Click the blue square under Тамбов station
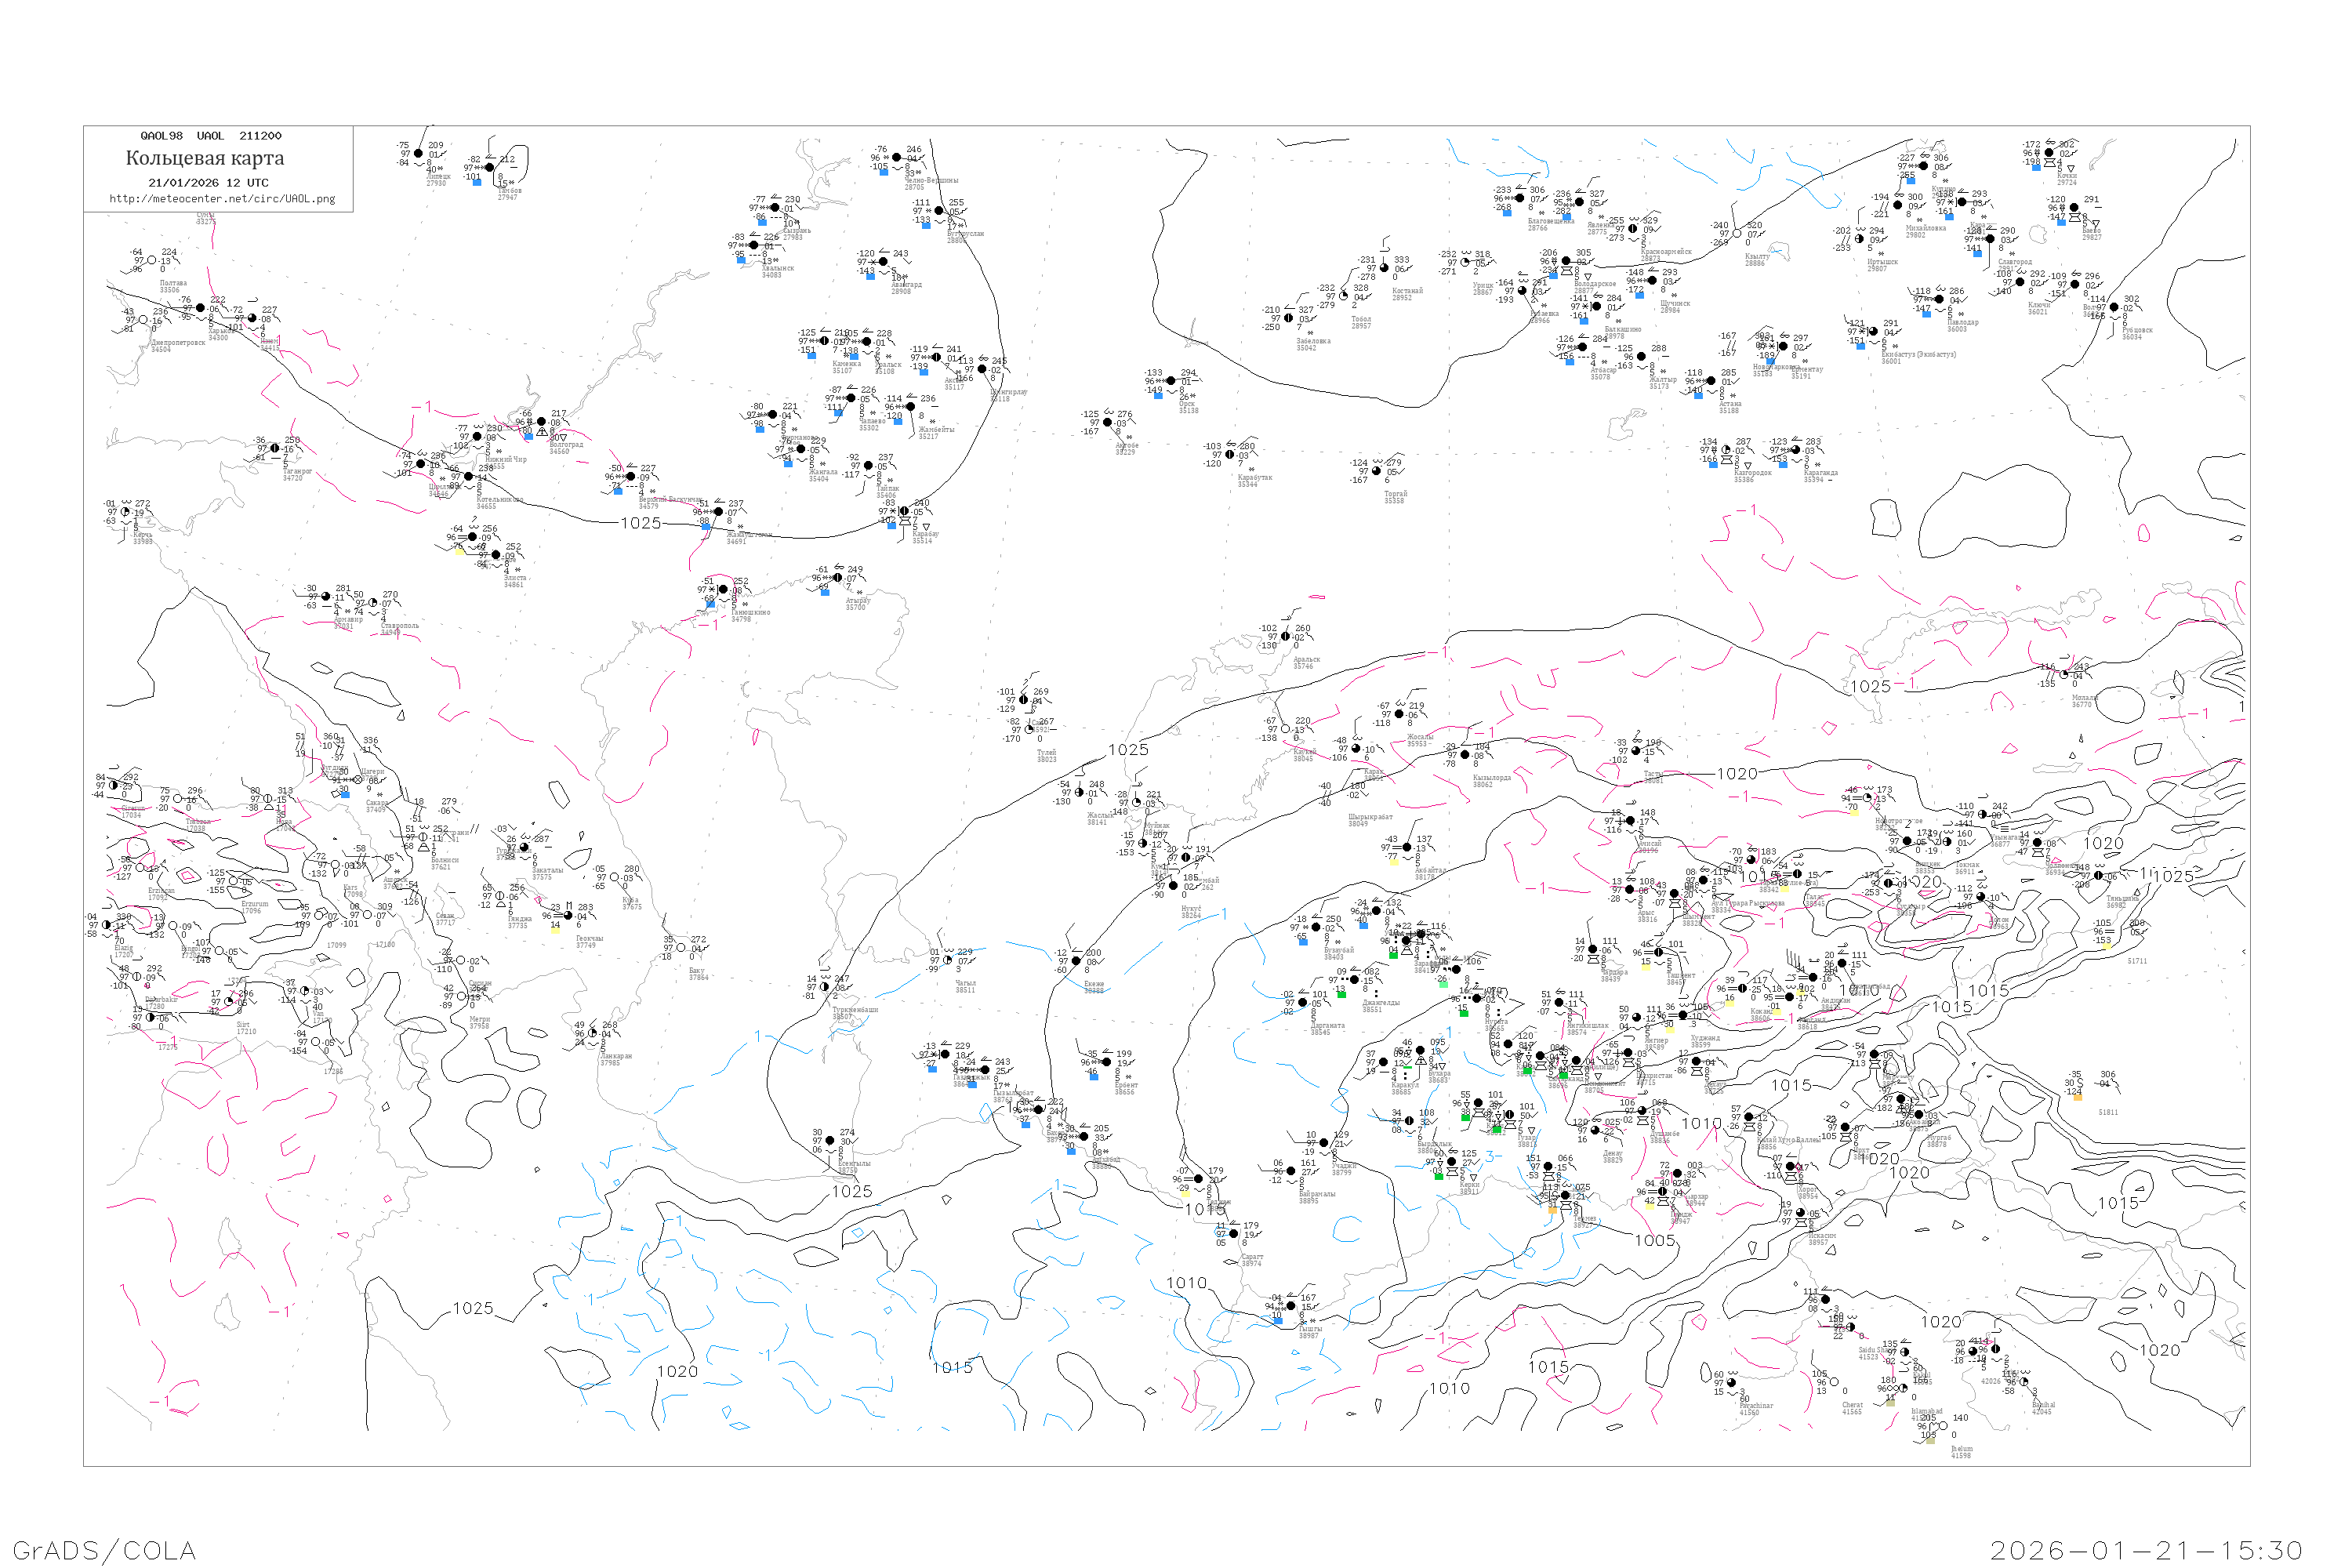Screen dimensions: 2352x1568 pos(477,182)
